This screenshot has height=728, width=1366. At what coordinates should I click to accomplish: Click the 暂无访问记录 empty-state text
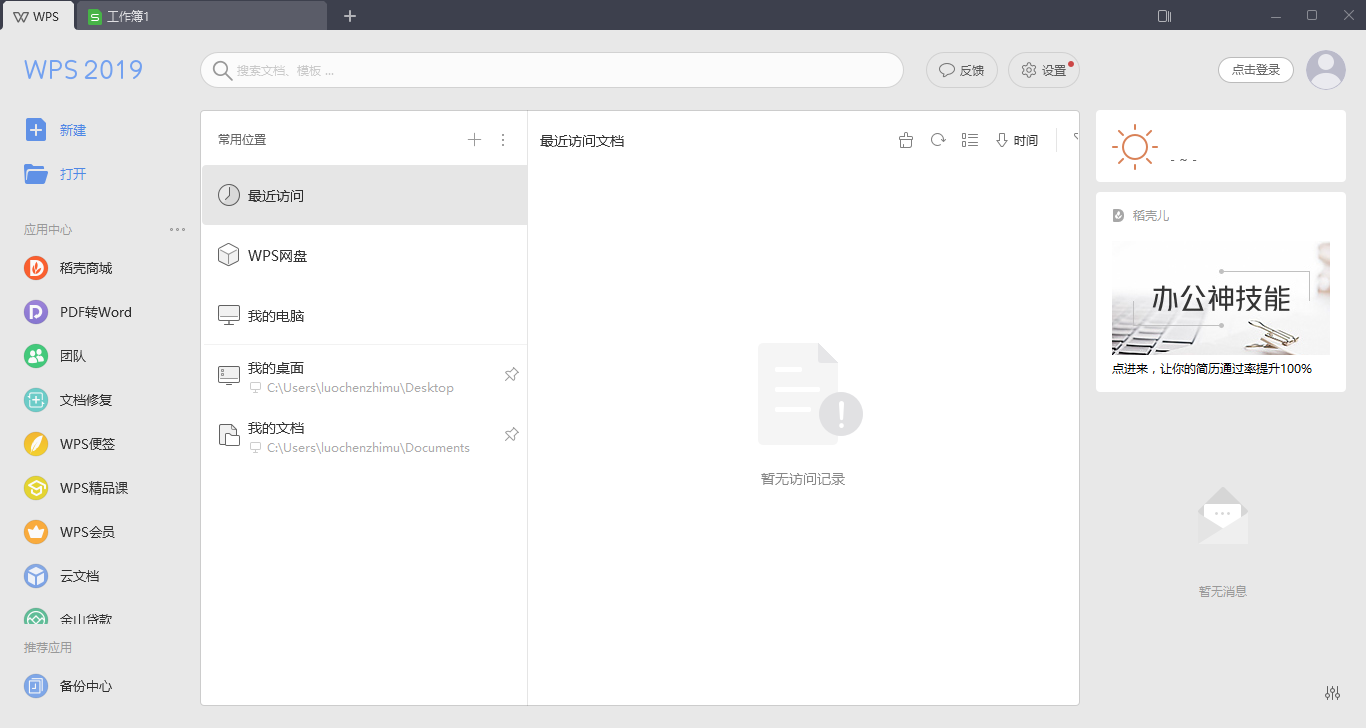click(x=803, y=479)
